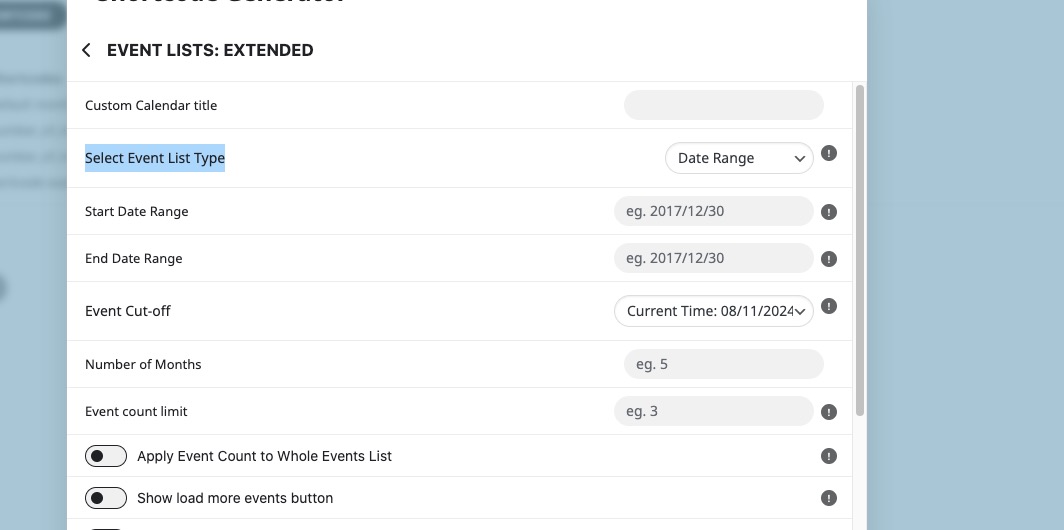Click the End Date Range input field
The width and height of the screenshot is (1064, 530).
pyautogui.click(x=714, y=258)
